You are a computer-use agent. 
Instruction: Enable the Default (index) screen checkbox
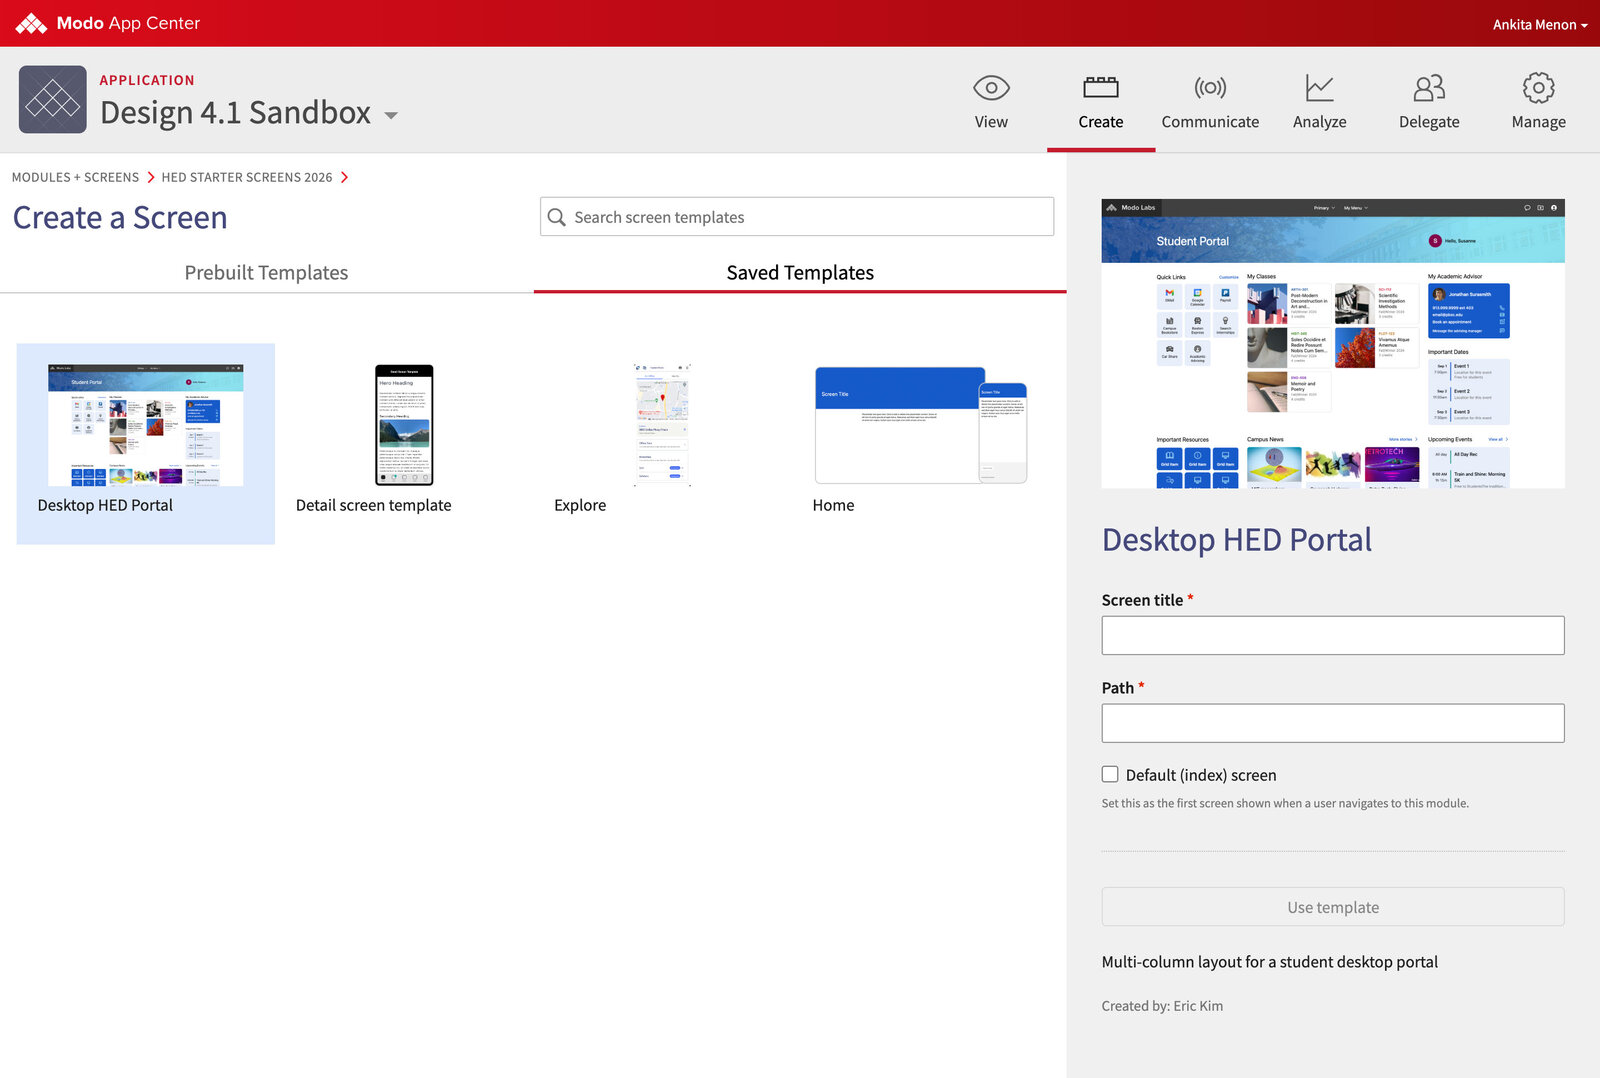[x=1110, y=774]
